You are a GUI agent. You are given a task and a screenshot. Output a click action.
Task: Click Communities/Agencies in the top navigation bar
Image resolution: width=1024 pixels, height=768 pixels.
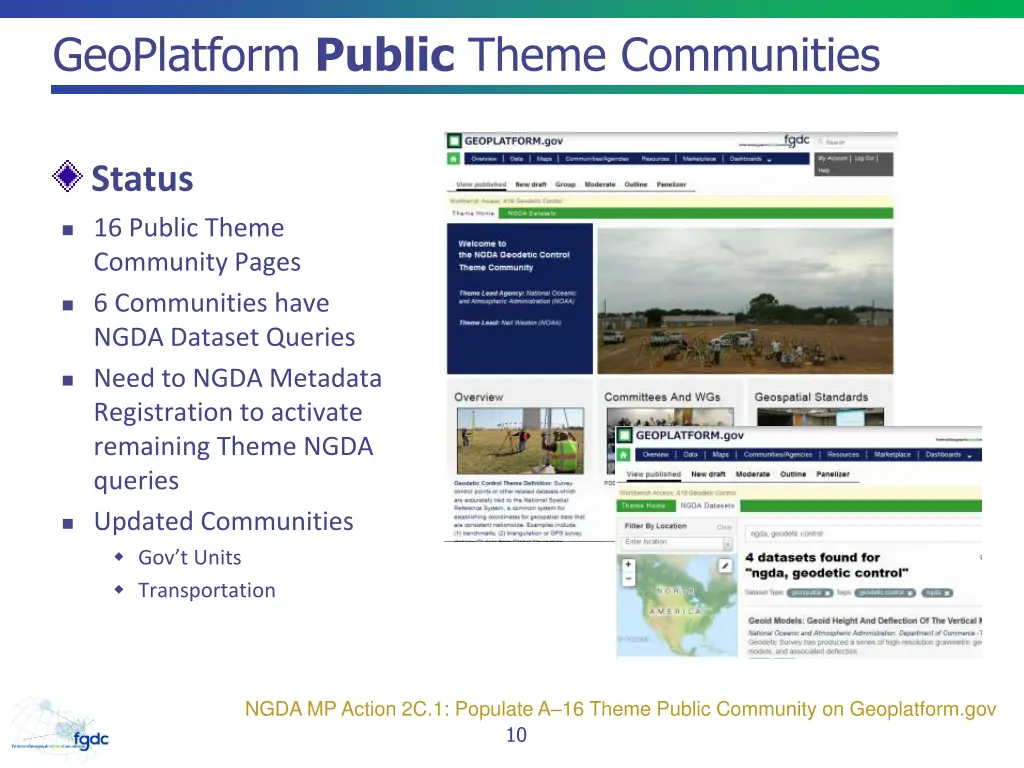tap(597, 158)
